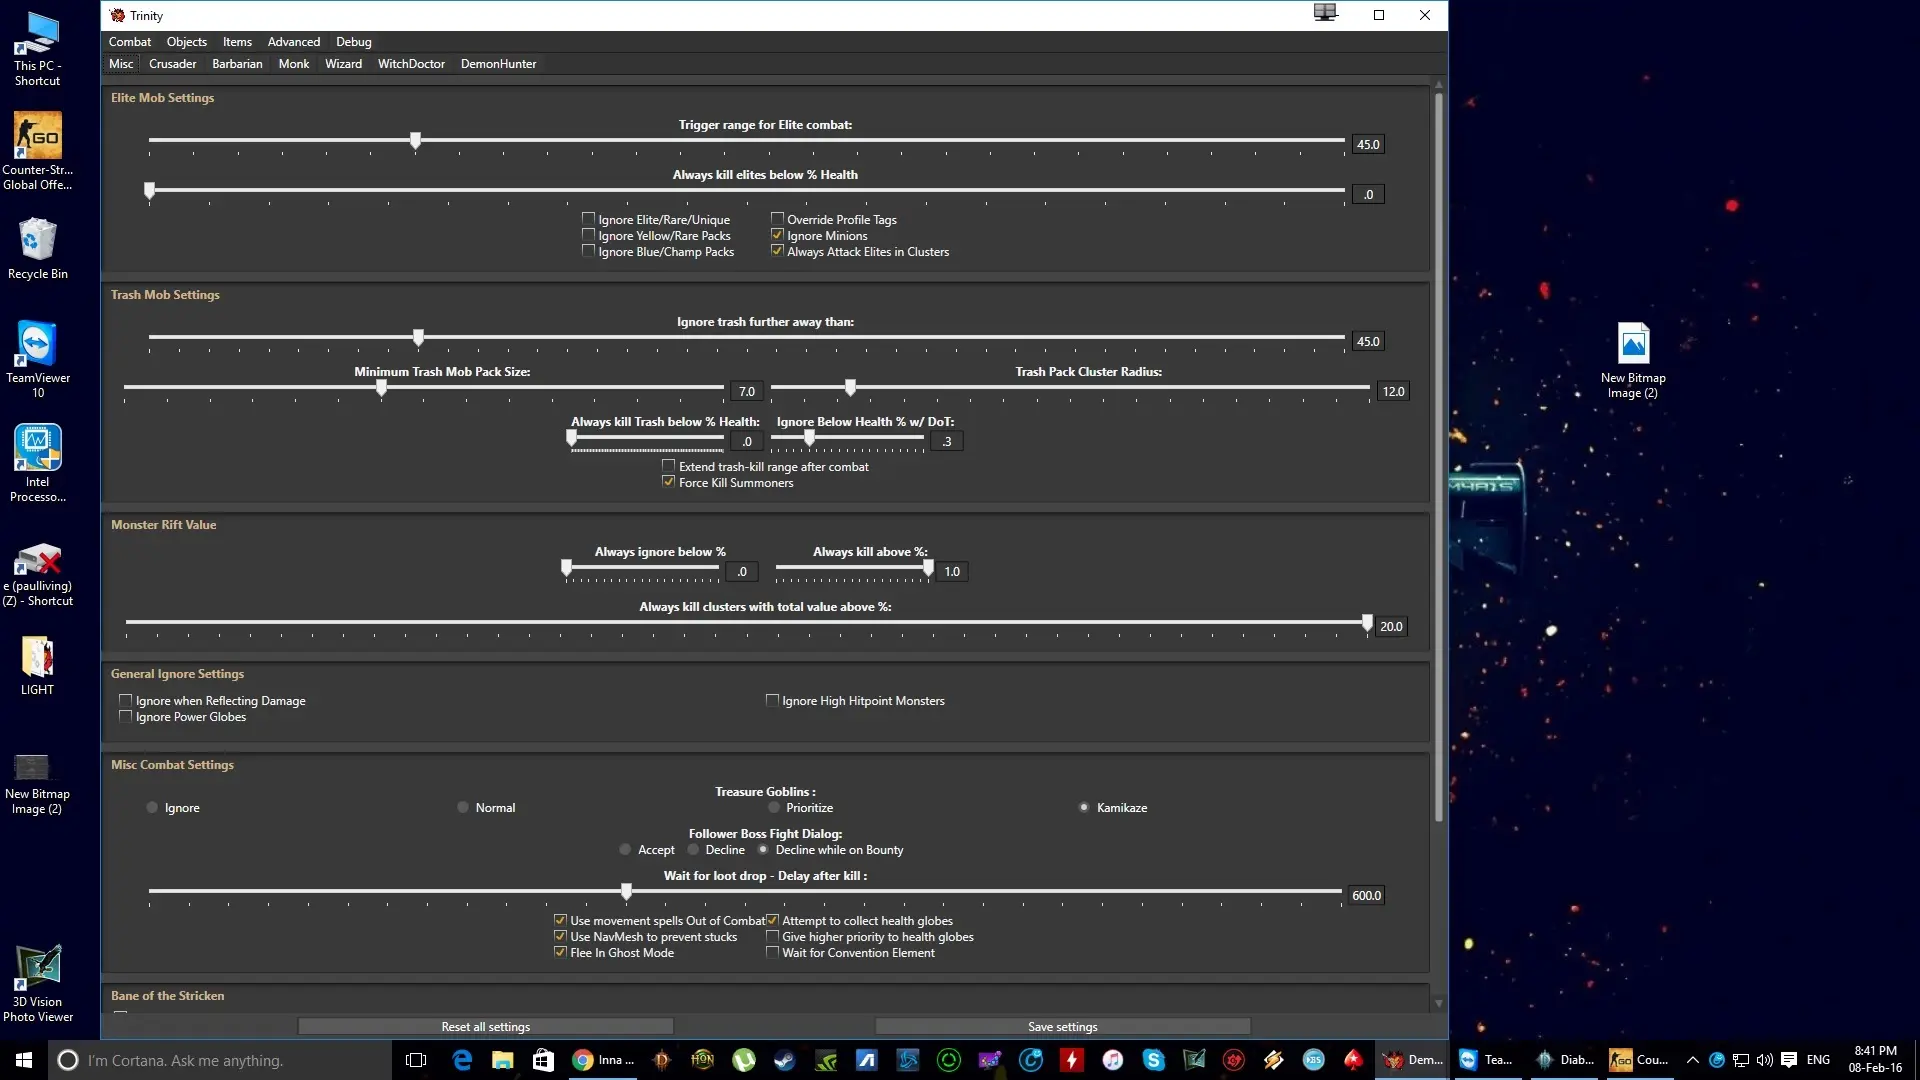1920x1080 pixels.
Task: Enable Give higher priority to health globes
Action: click(772, 936)
